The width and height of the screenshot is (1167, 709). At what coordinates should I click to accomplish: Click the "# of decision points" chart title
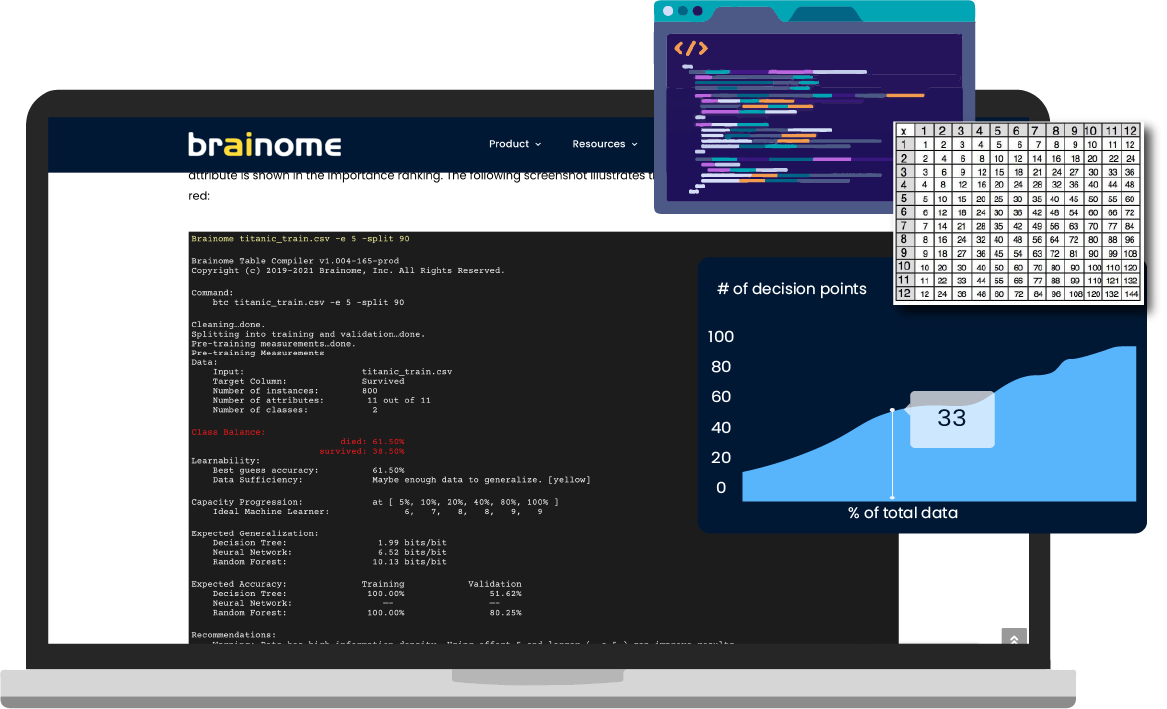click(x=791, y=289)
